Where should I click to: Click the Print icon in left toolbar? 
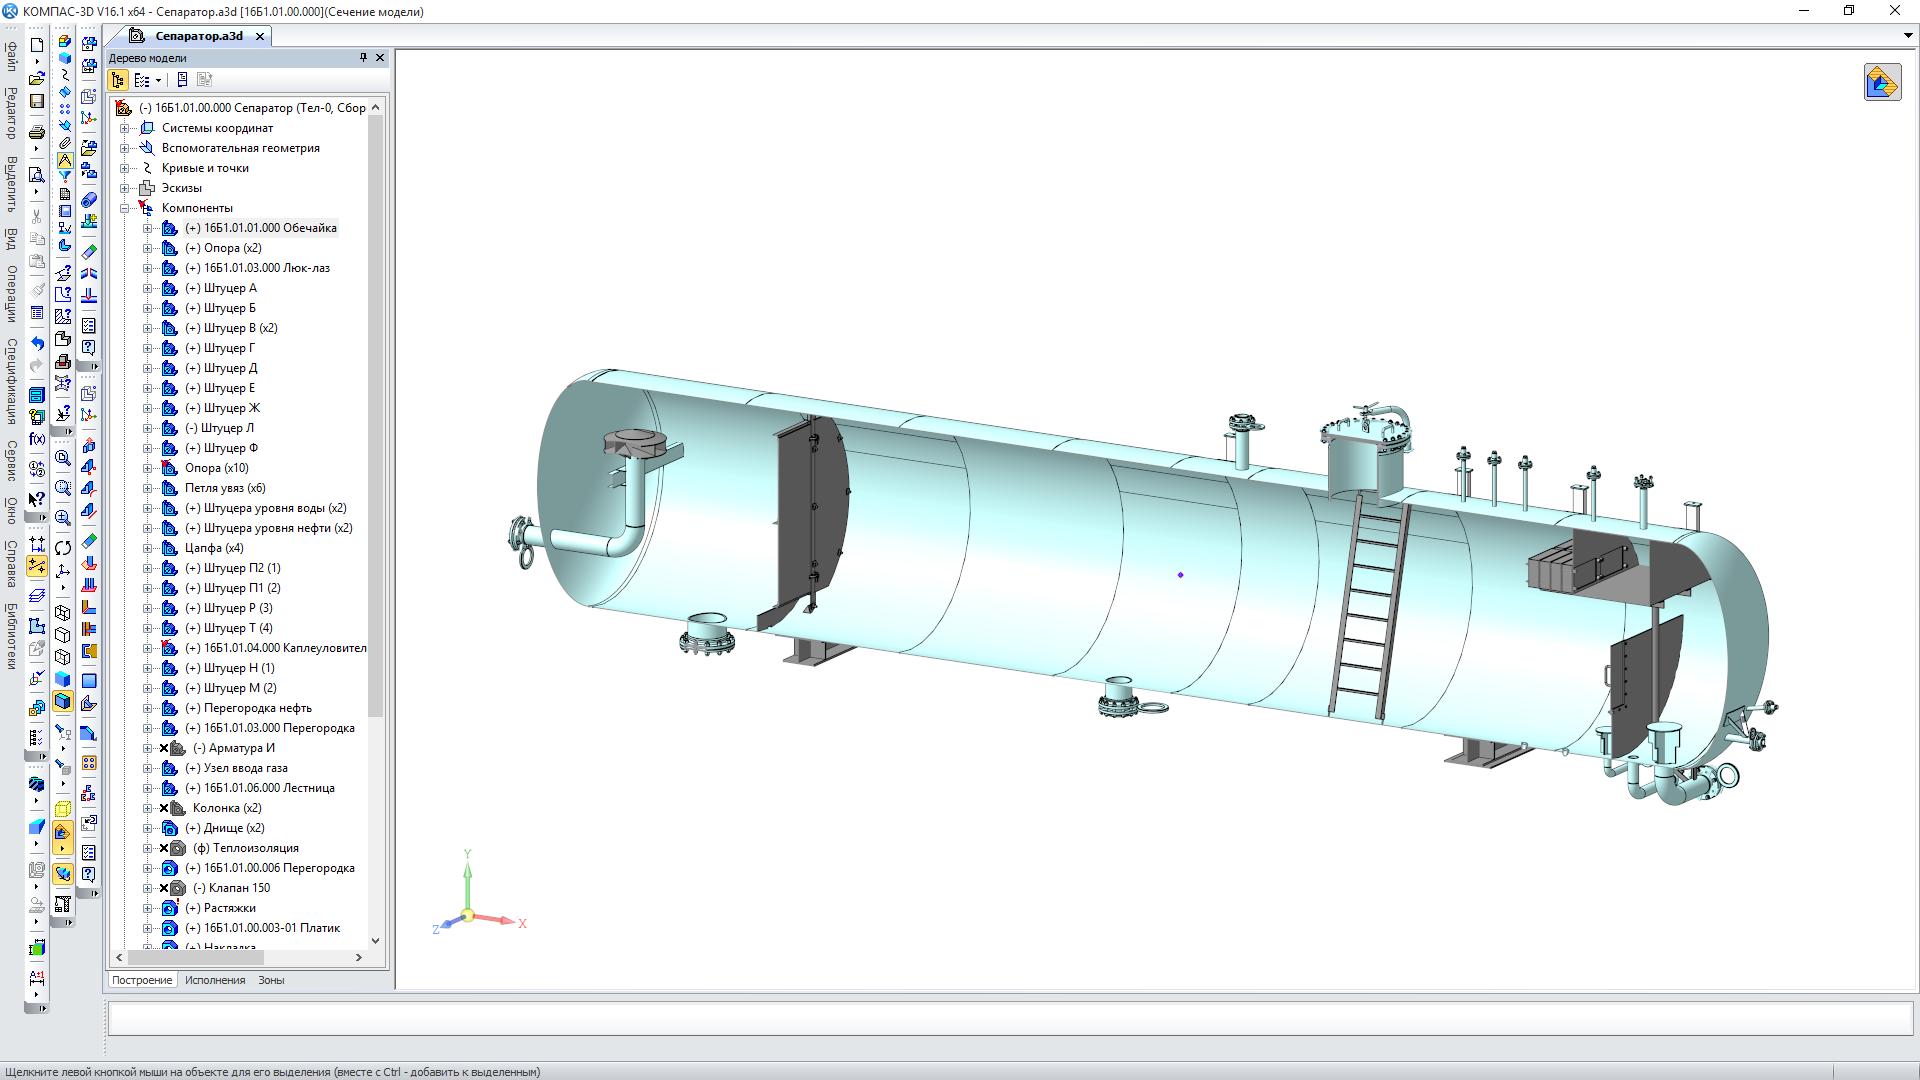(x=37, y=132)
